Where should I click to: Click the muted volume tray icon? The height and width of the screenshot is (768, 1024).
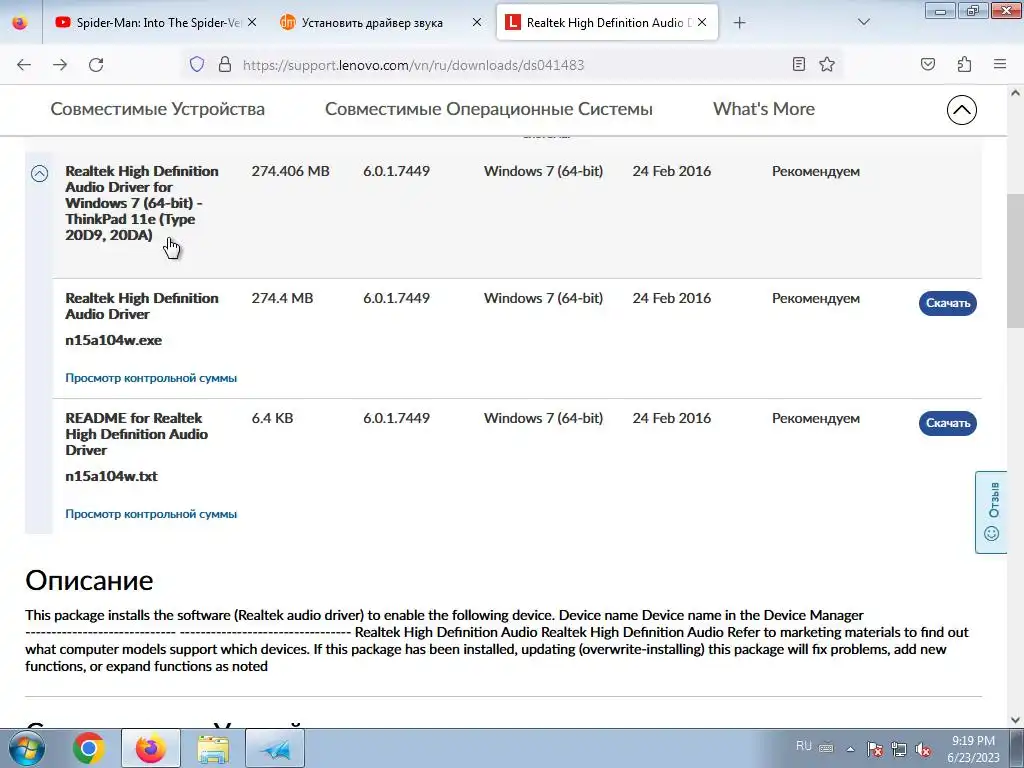tap(923, 749)
